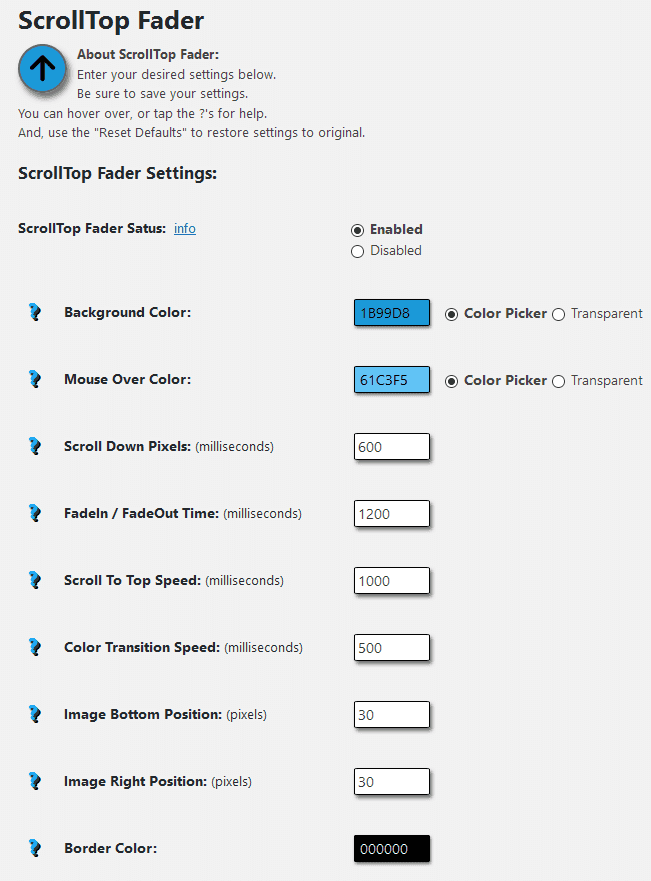Click the help icon for Scroll Down Pixels
This screenshot has width=651, height=881.
(35, 446)
